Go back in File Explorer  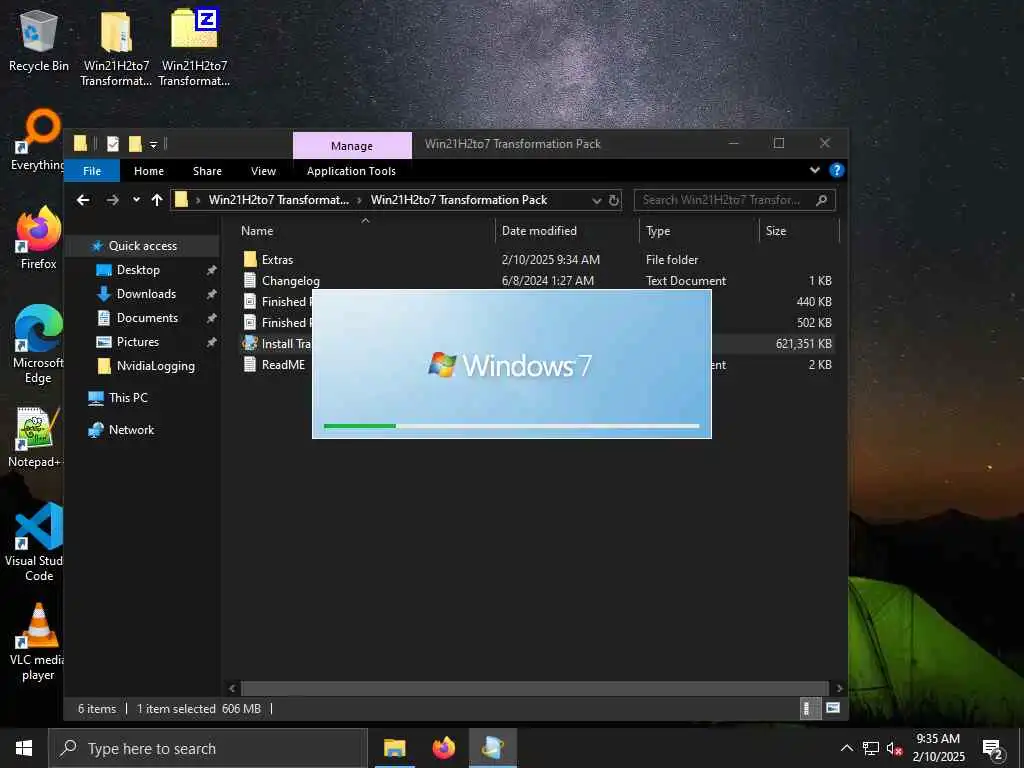point(83,200)
